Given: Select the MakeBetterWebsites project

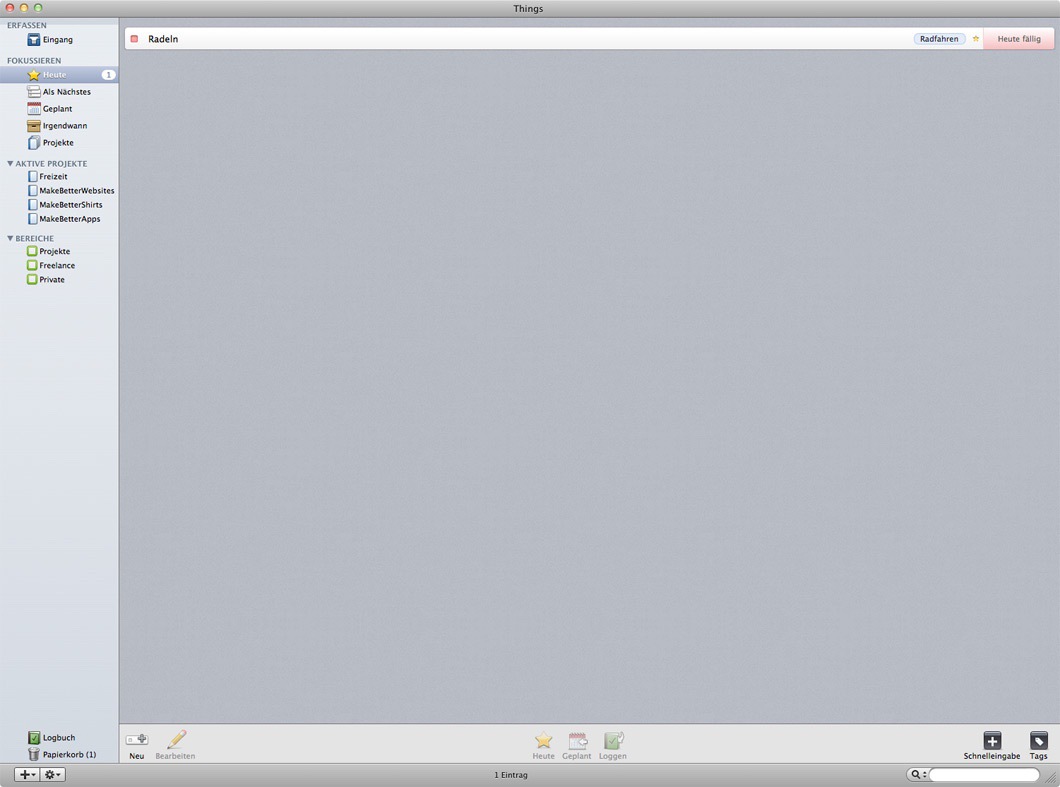Looking at the screenshot, I should click(x=71, y=191).
